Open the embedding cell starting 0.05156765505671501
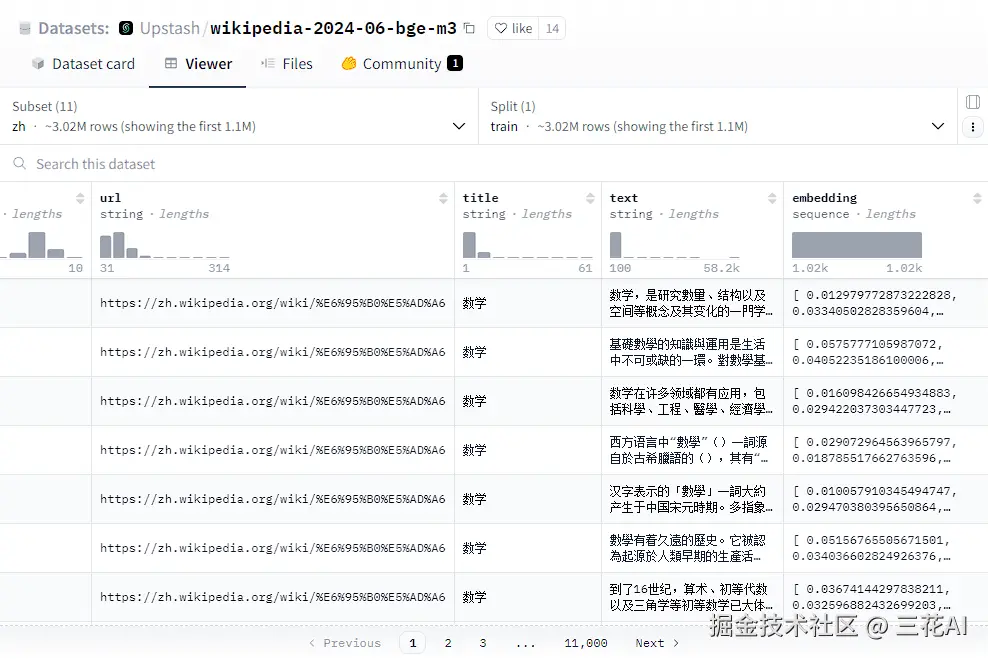The height and width of the screenshot is (659, 988). tap(885, 548)
